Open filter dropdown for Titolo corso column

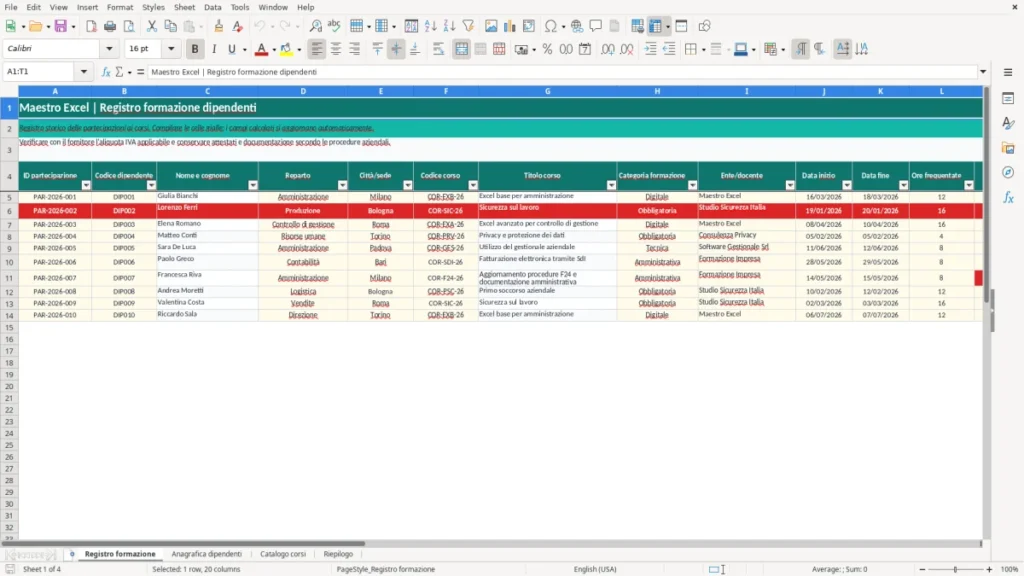pos(611,185)
